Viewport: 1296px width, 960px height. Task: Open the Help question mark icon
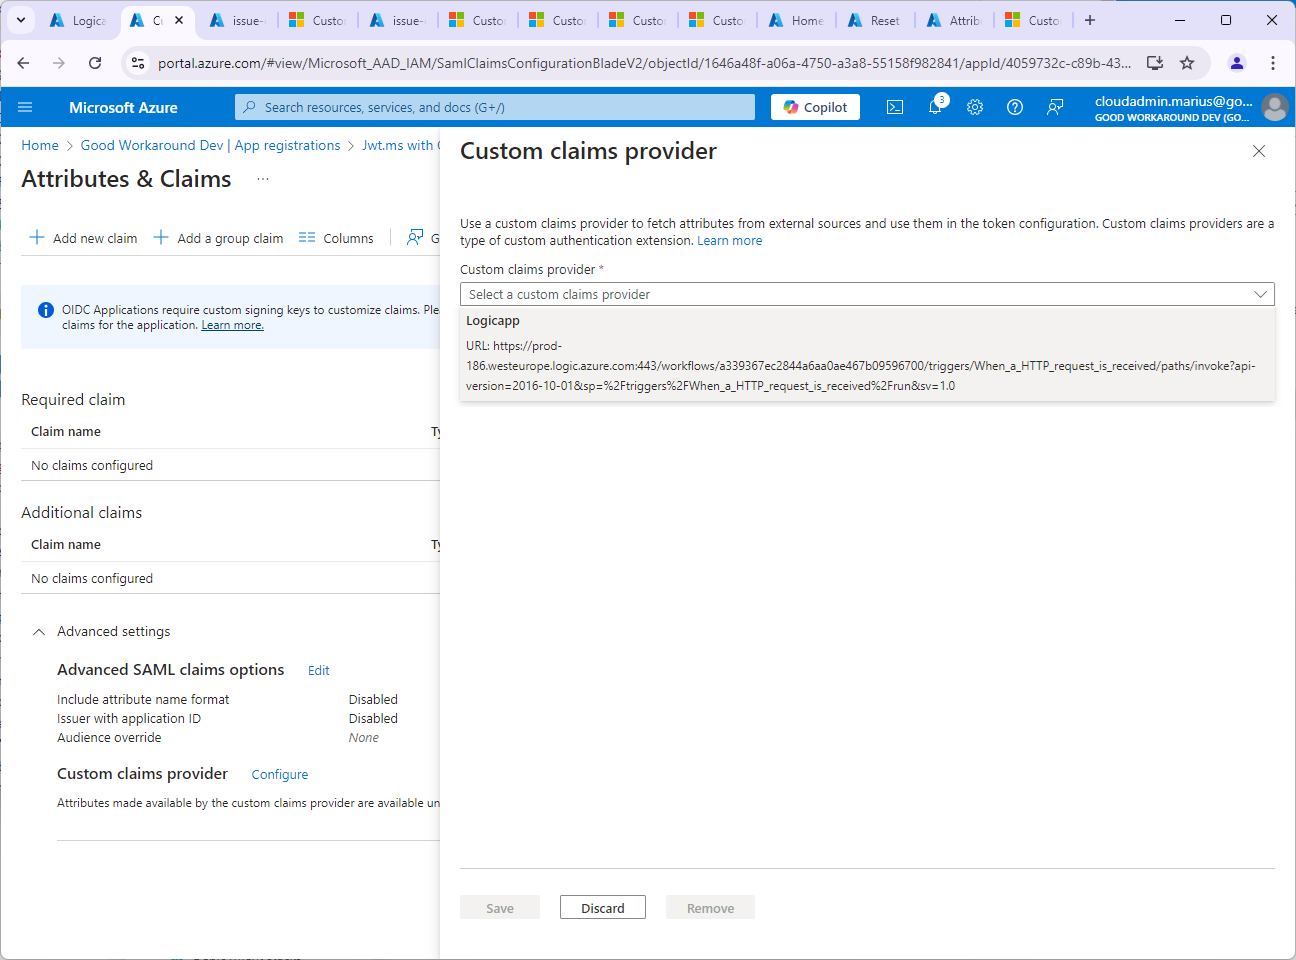[1015, 107]
